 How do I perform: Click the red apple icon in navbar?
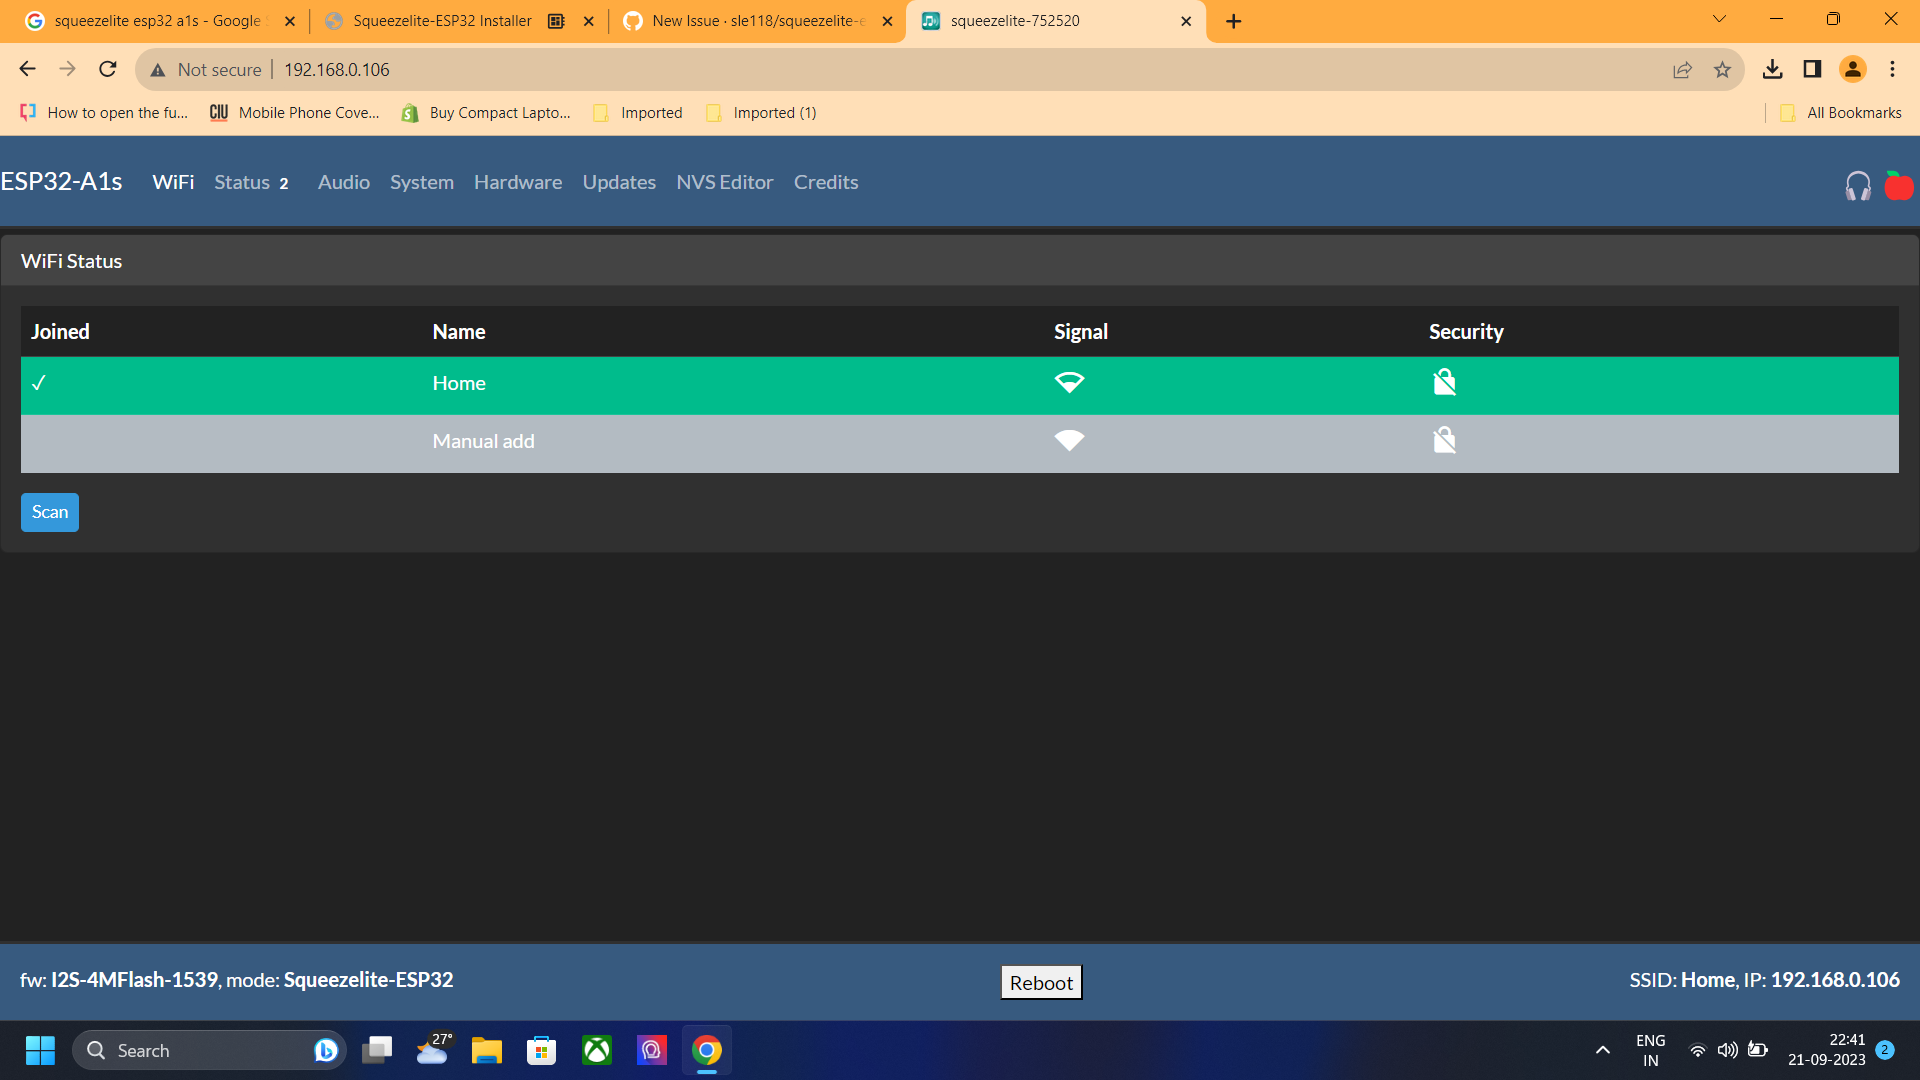tap(1898, 186)
